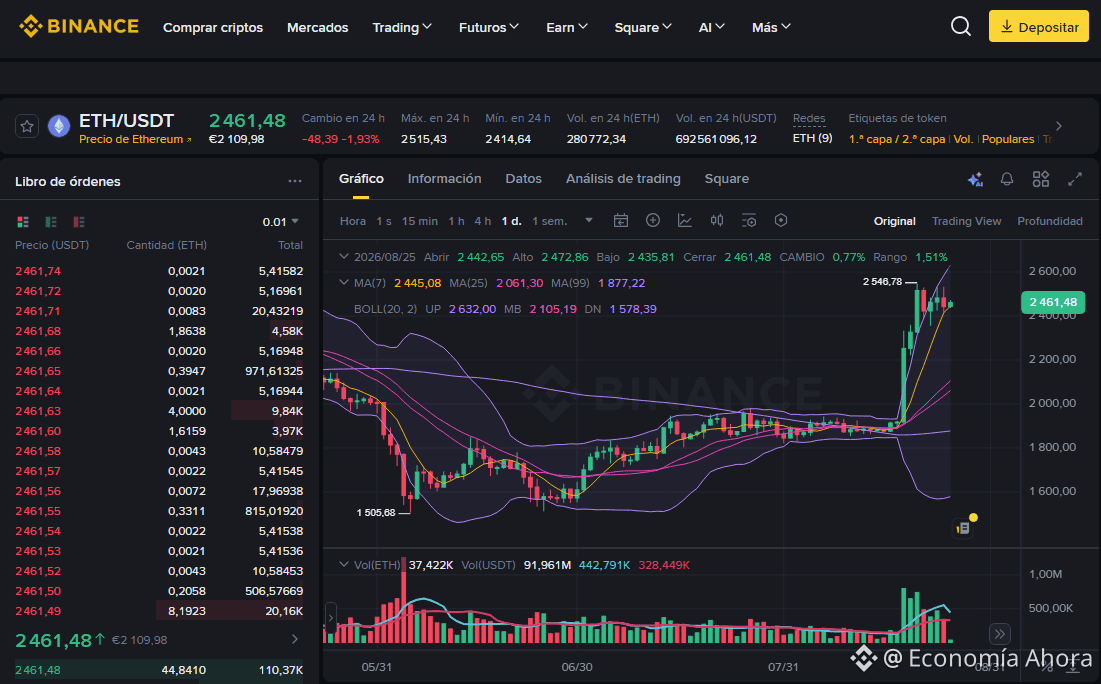Open the more time intervals dropdown arrow
Image resolution: width=1101 pixels, height=684 pixels.
589,221
